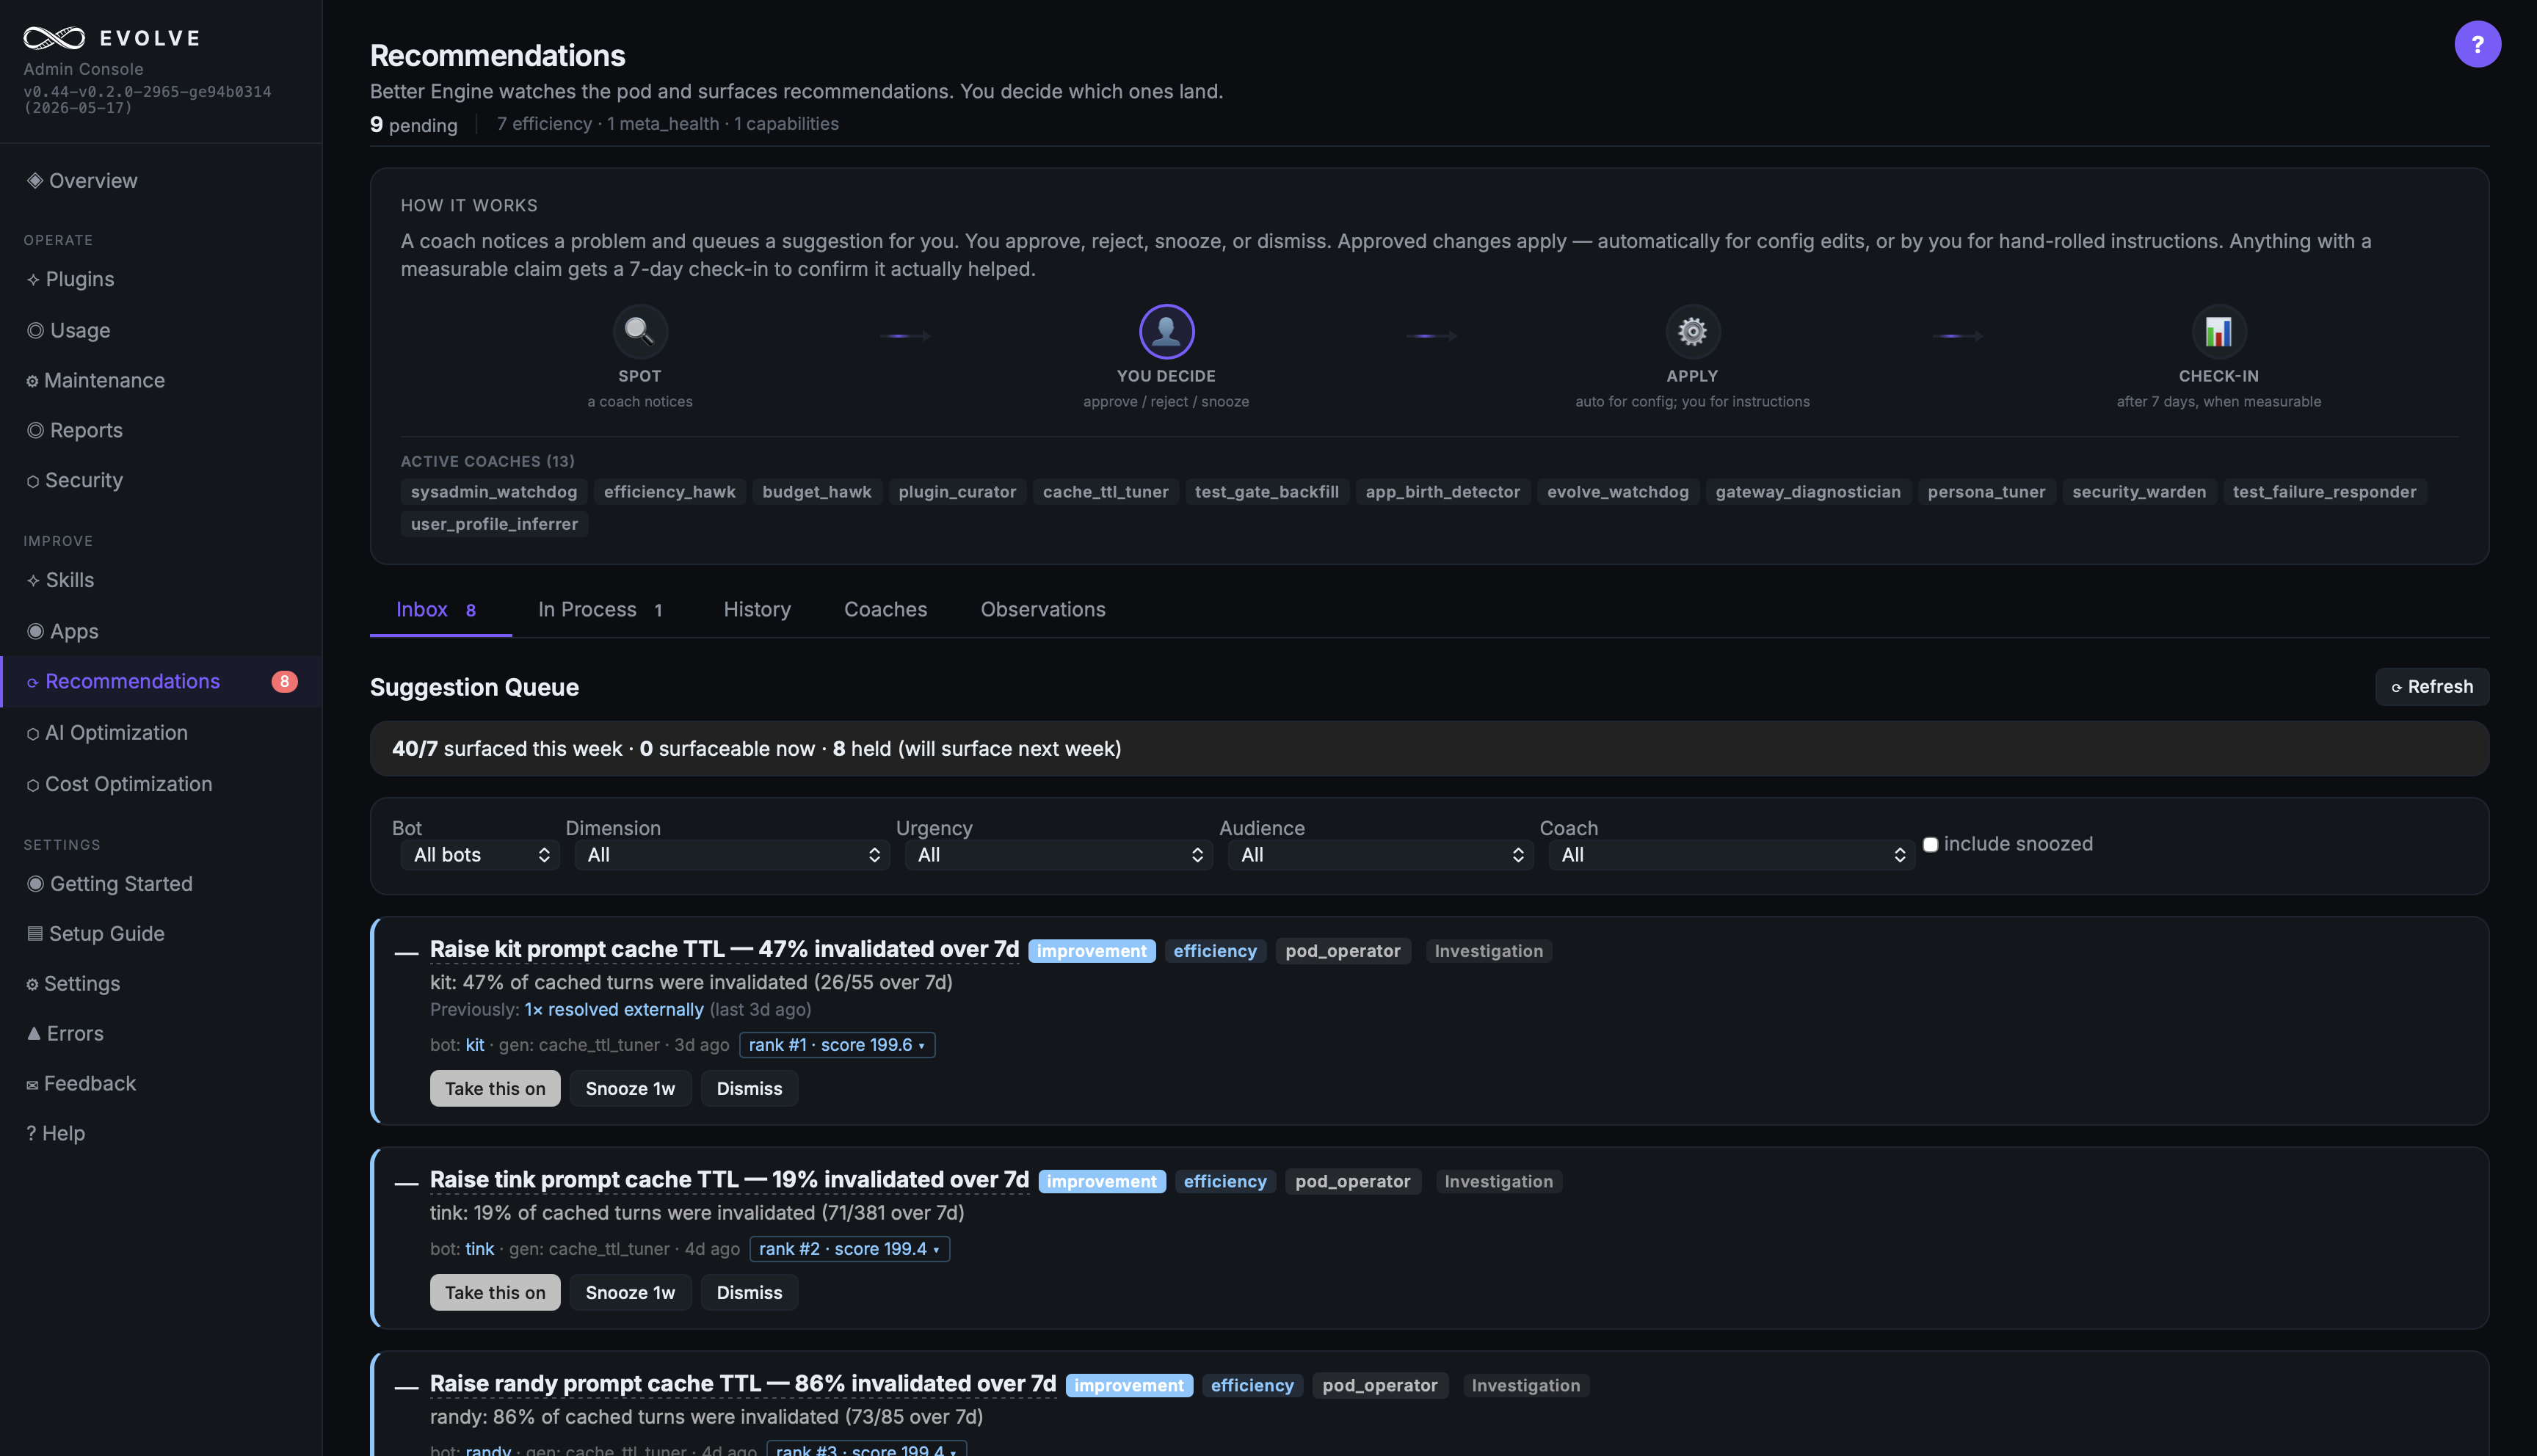The width and height of the screenshot is (2537, 1456).
Task: Open the '1× resolved externally' link
Action: coord(614,1010)
